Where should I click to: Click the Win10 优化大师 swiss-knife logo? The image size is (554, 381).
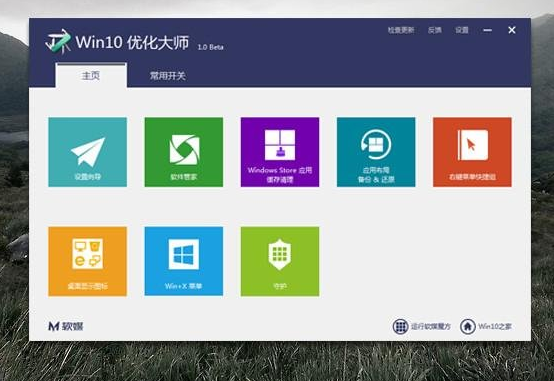[58, 41]
